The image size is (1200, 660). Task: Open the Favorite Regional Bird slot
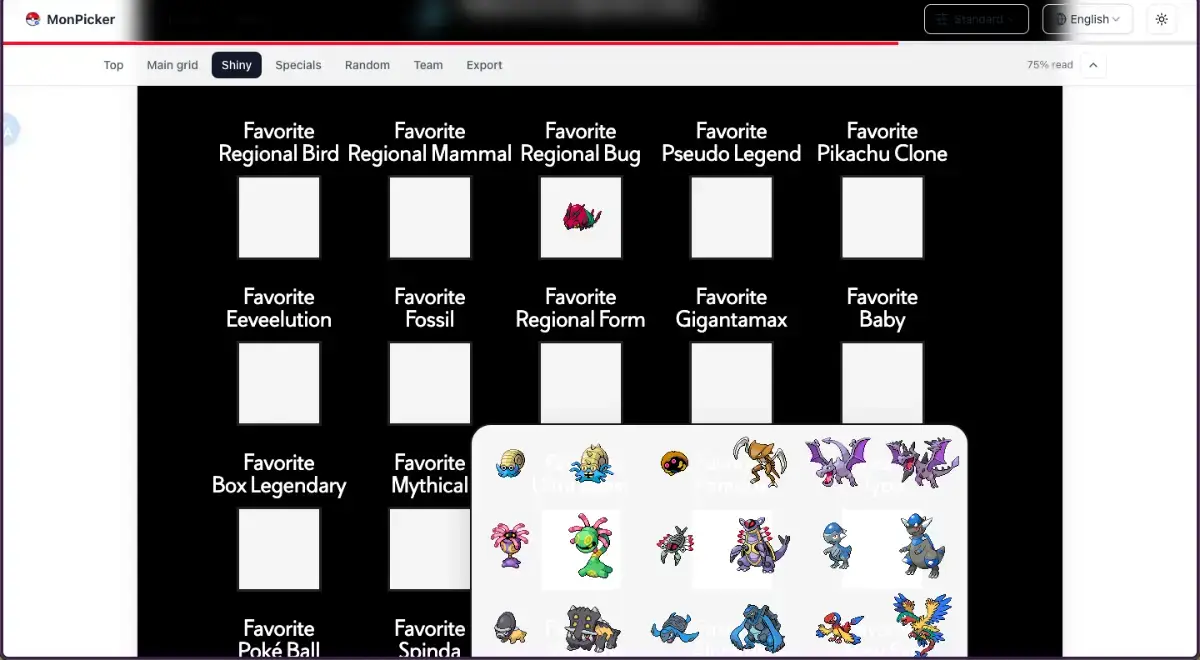click(279, 218)
